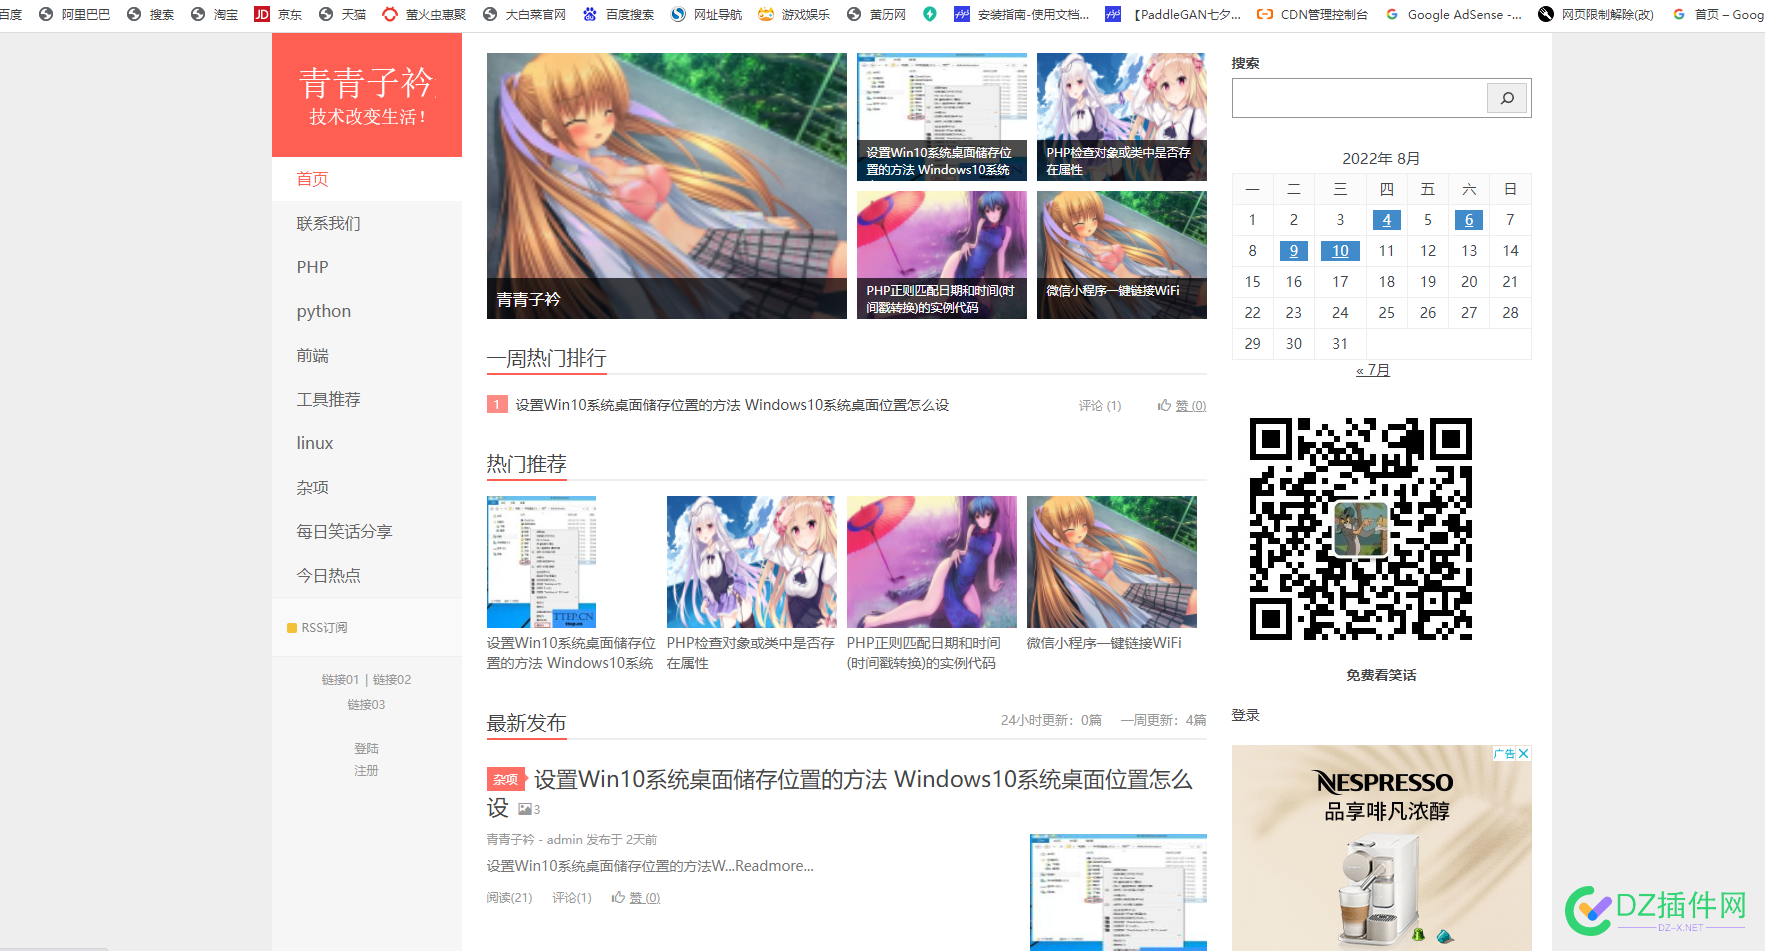This screenshot has width=1765, height=951.
Task: Close the Nespresso ad with the X
Action: click(x=1524, y=753)
